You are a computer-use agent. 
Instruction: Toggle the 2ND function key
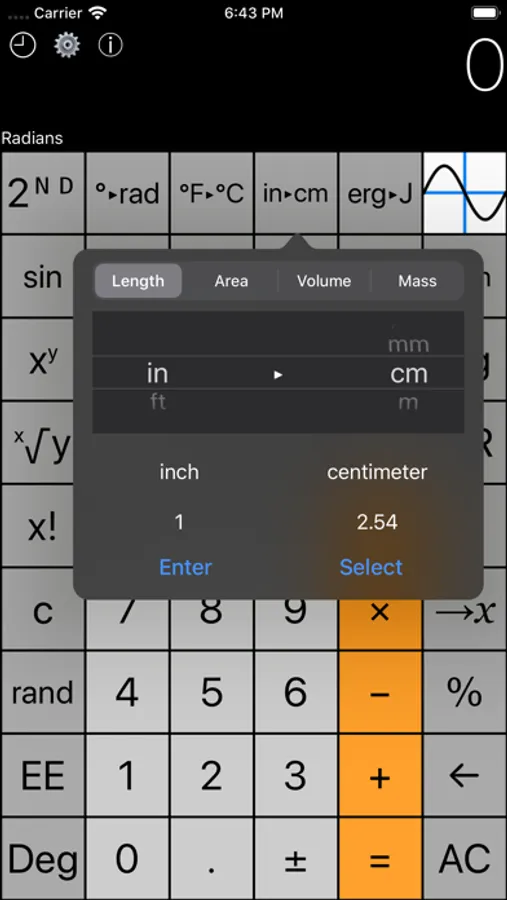pyautogui.click(x=43, y=193)
